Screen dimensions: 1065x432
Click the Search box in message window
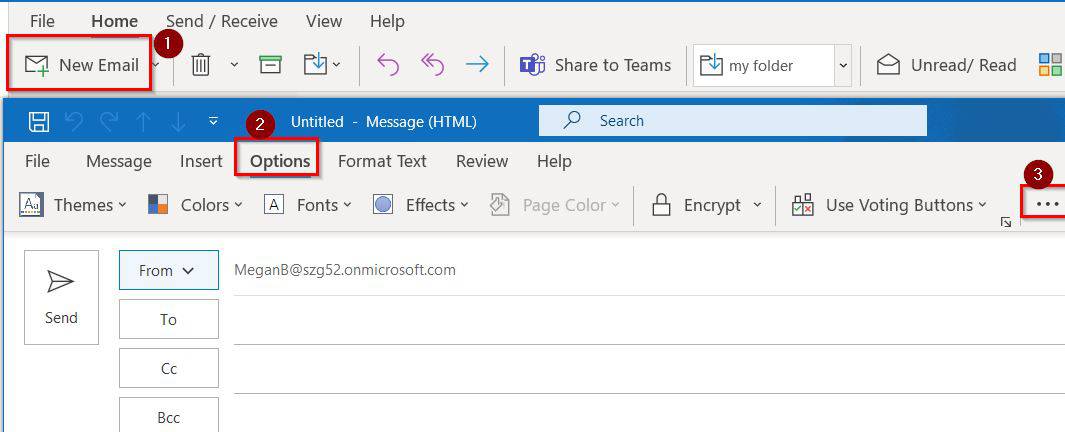click(x=733, y=121)
